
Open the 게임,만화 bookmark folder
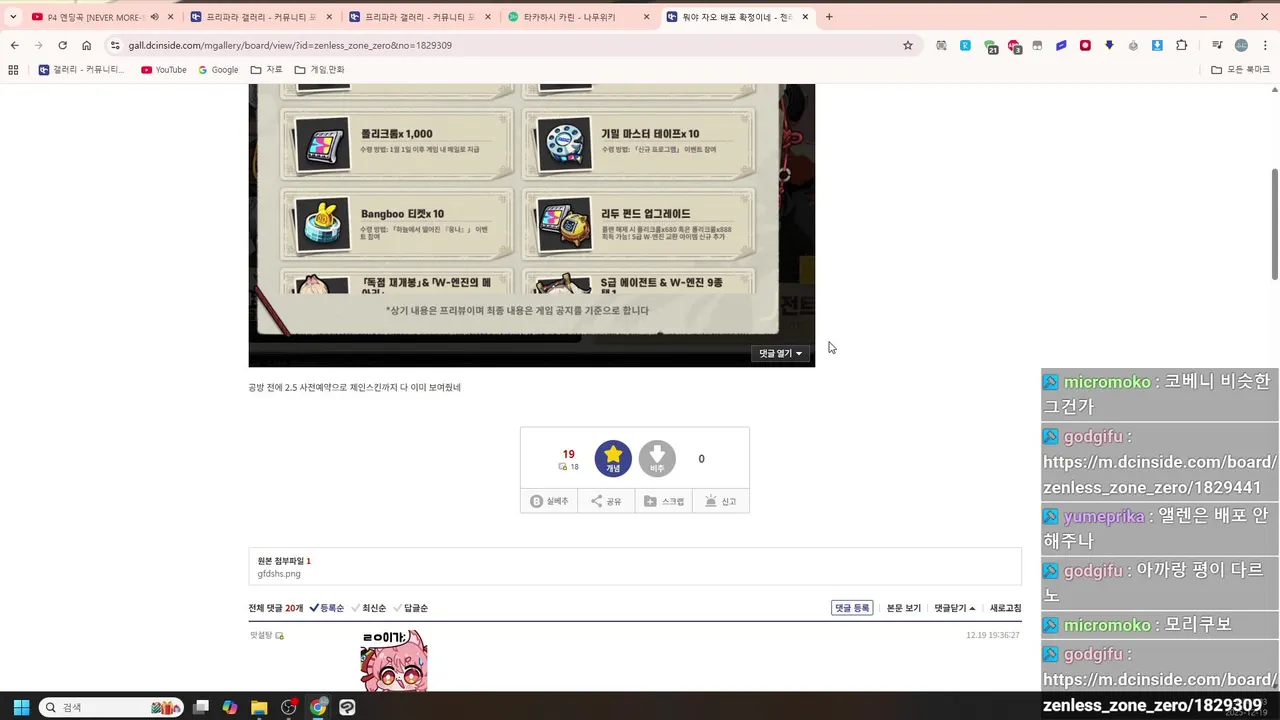click(319, 70)
